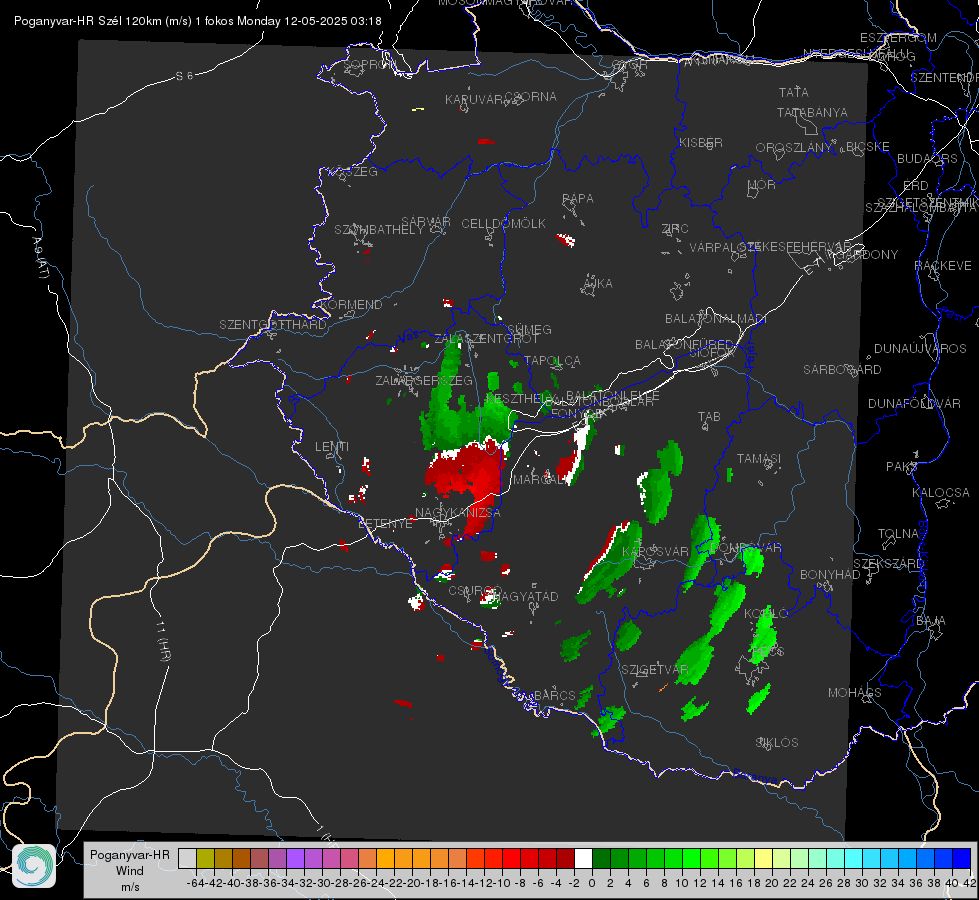Click the TOLNA city label

(898, 534)
